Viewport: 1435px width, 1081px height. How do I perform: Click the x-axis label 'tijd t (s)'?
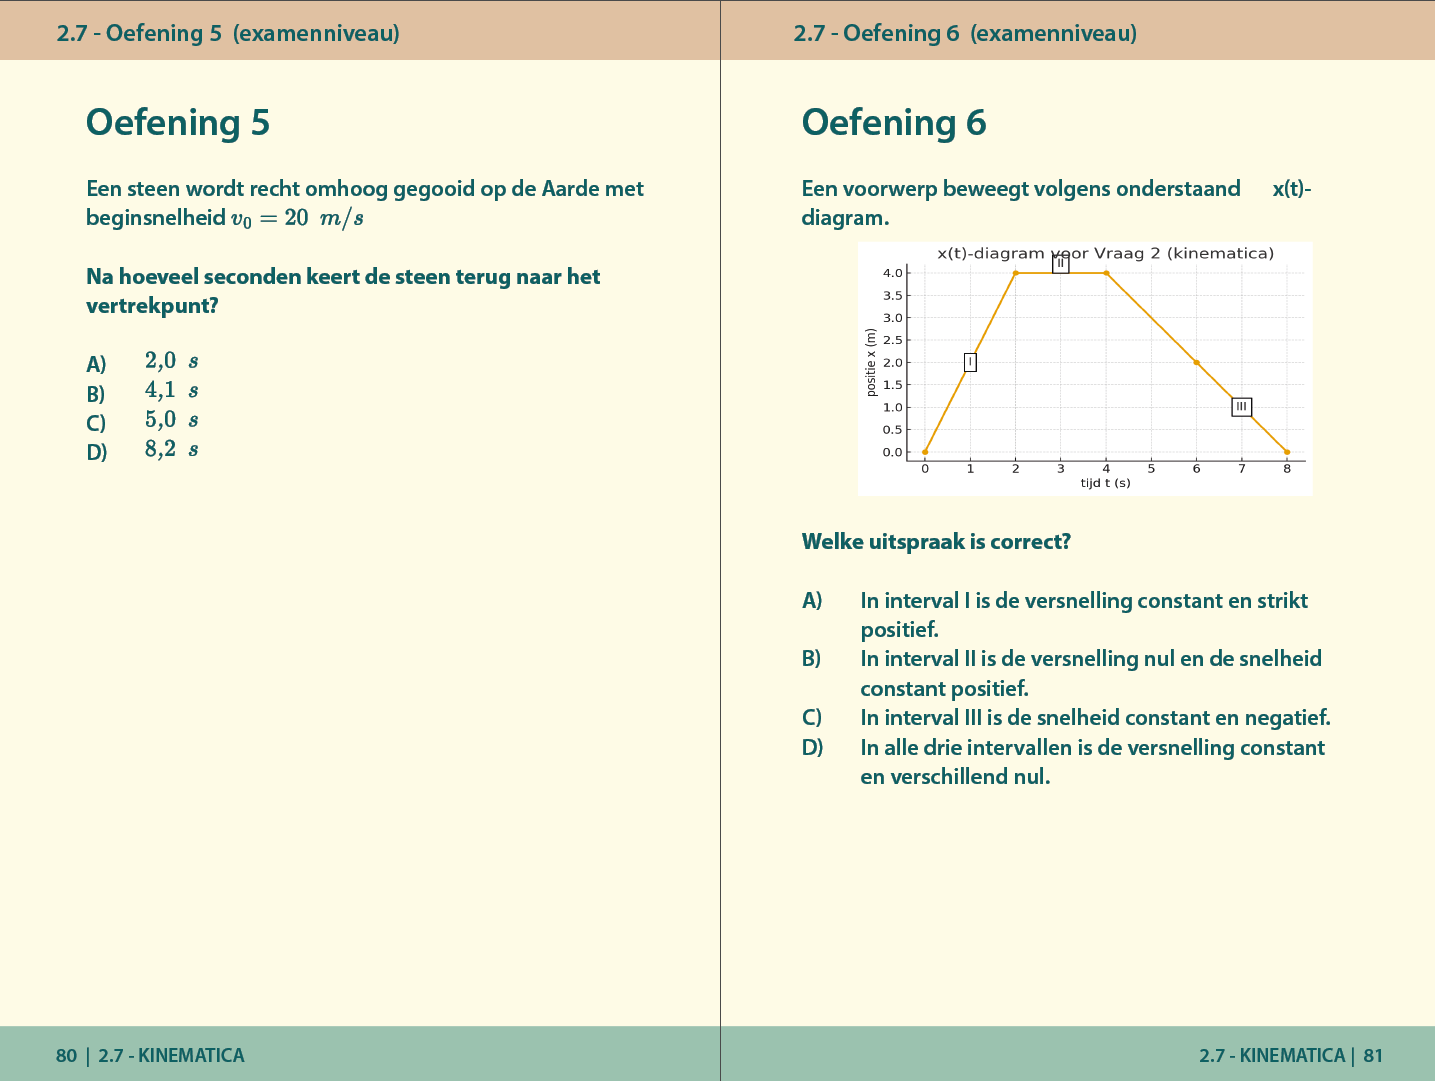point(1105,483)
